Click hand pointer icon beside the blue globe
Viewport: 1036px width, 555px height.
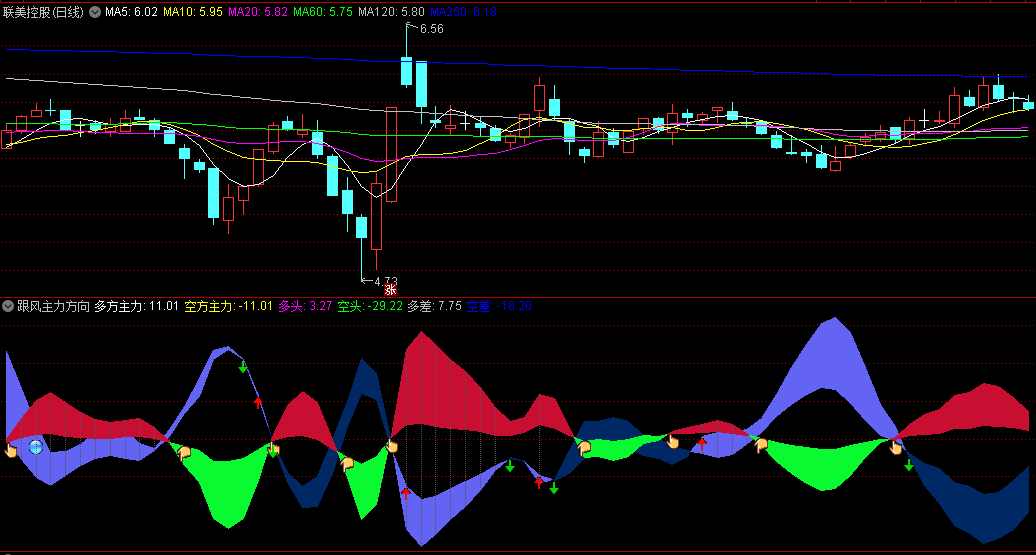(x=11, y=451)
